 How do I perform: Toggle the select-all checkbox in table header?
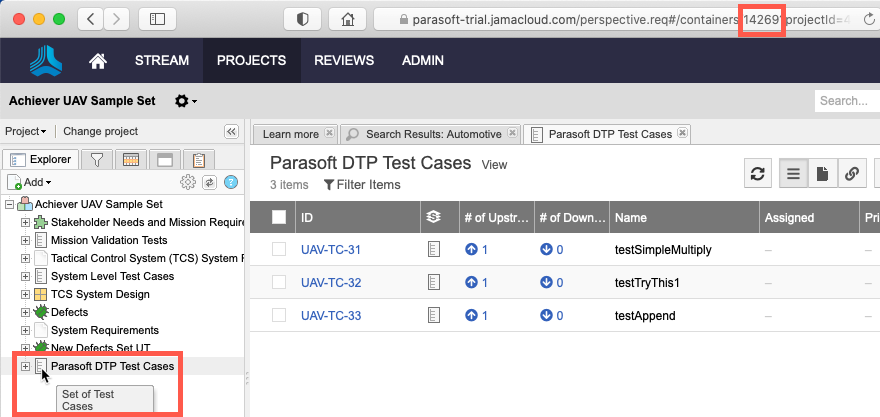click(279, 217)
